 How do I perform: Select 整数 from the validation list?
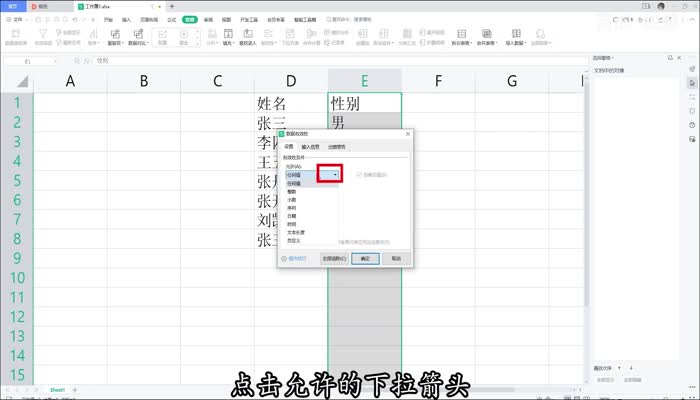pos(293,192)
